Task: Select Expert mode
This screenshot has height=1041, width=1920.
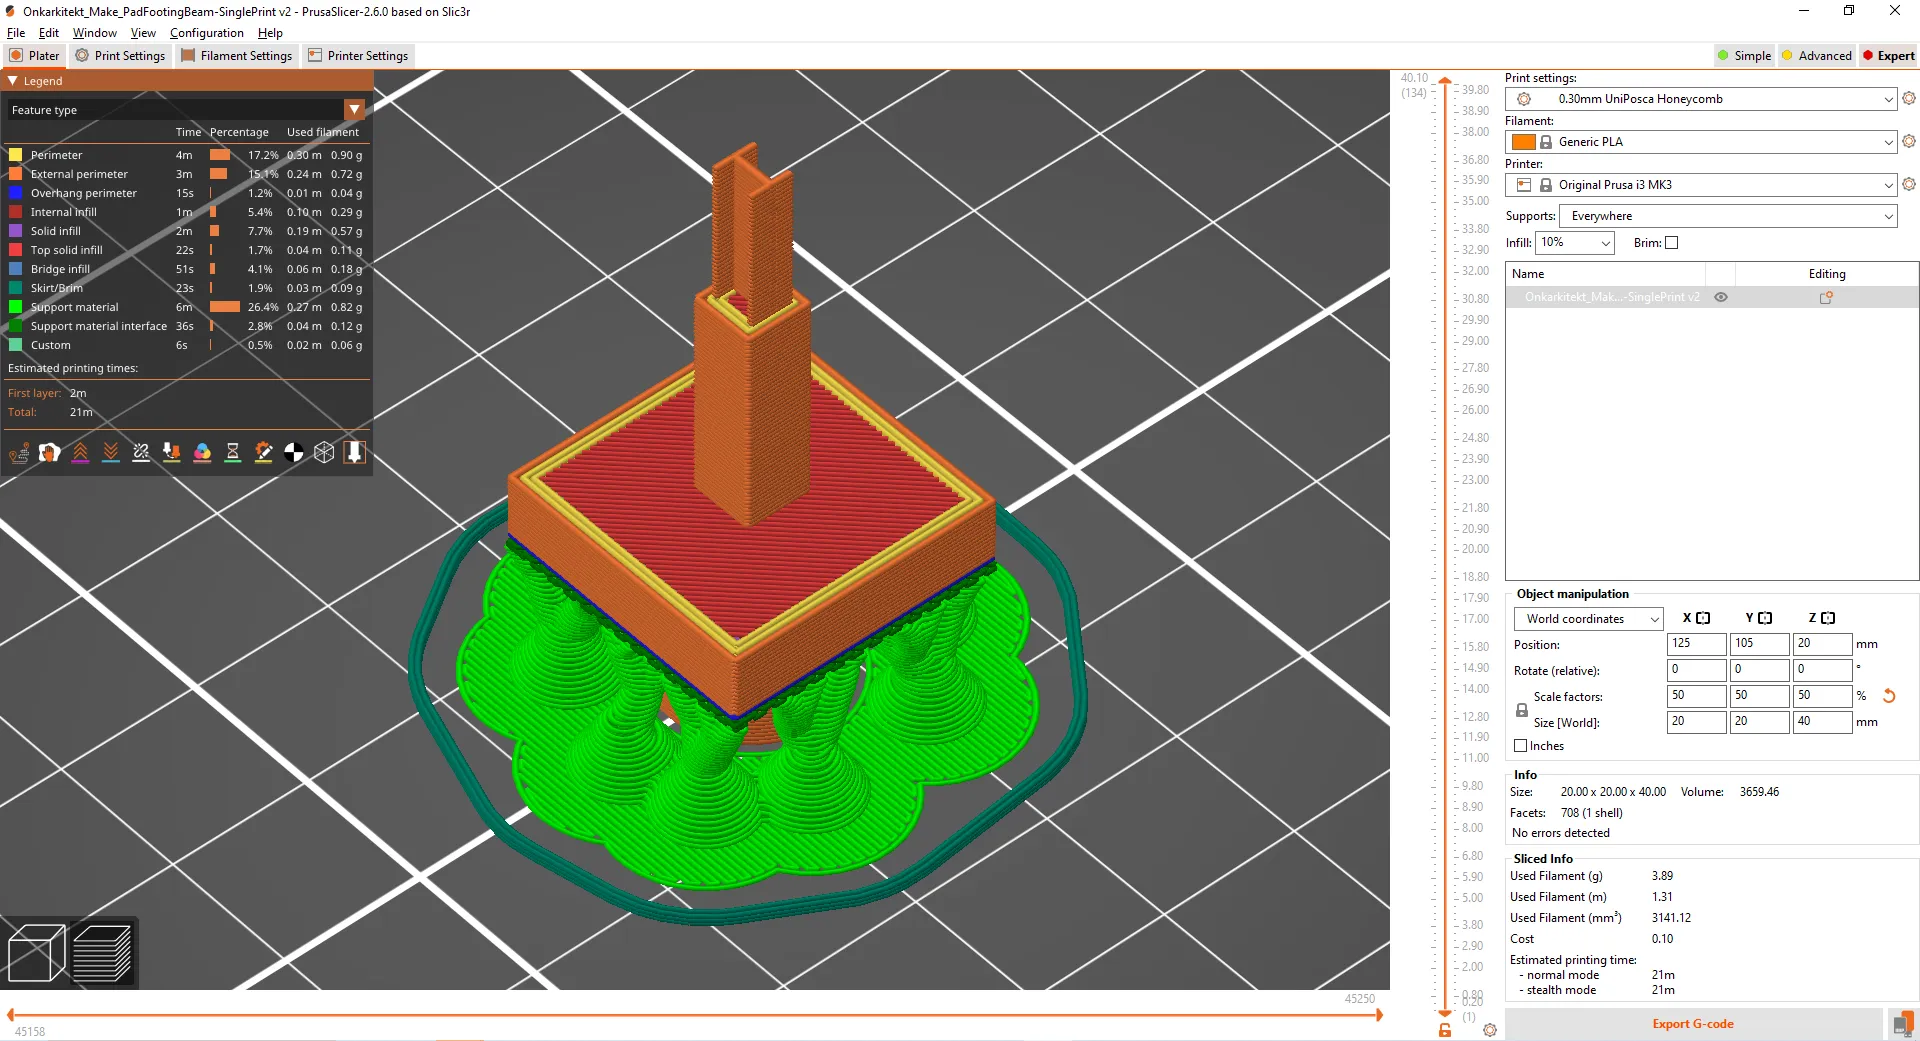Action: pos(1888,56)
